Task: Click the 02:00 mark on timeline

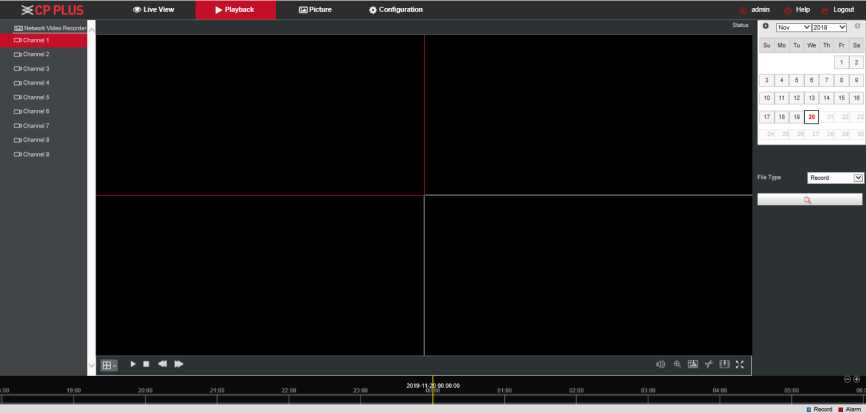Action: click(576, 391)
